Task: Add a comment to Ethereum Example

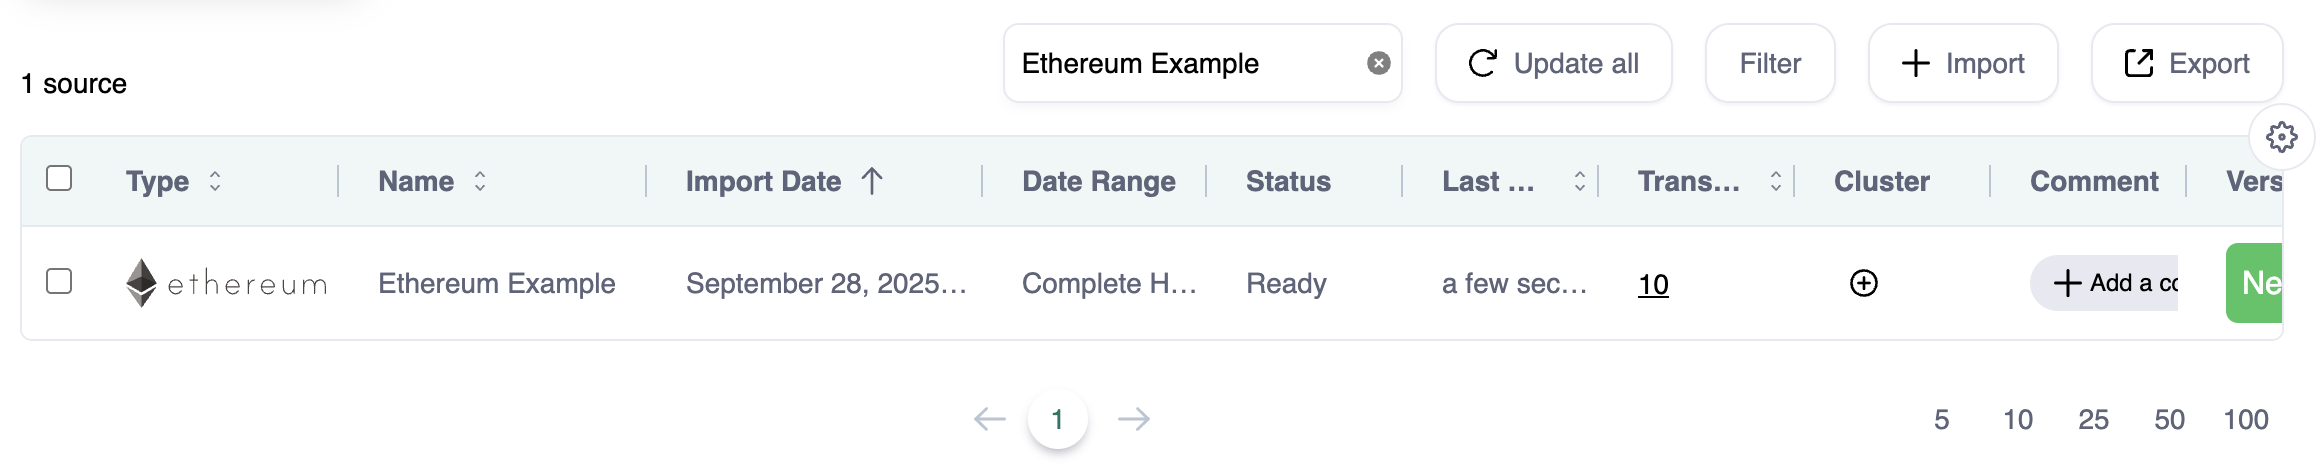Action: tap(2104, 284)
